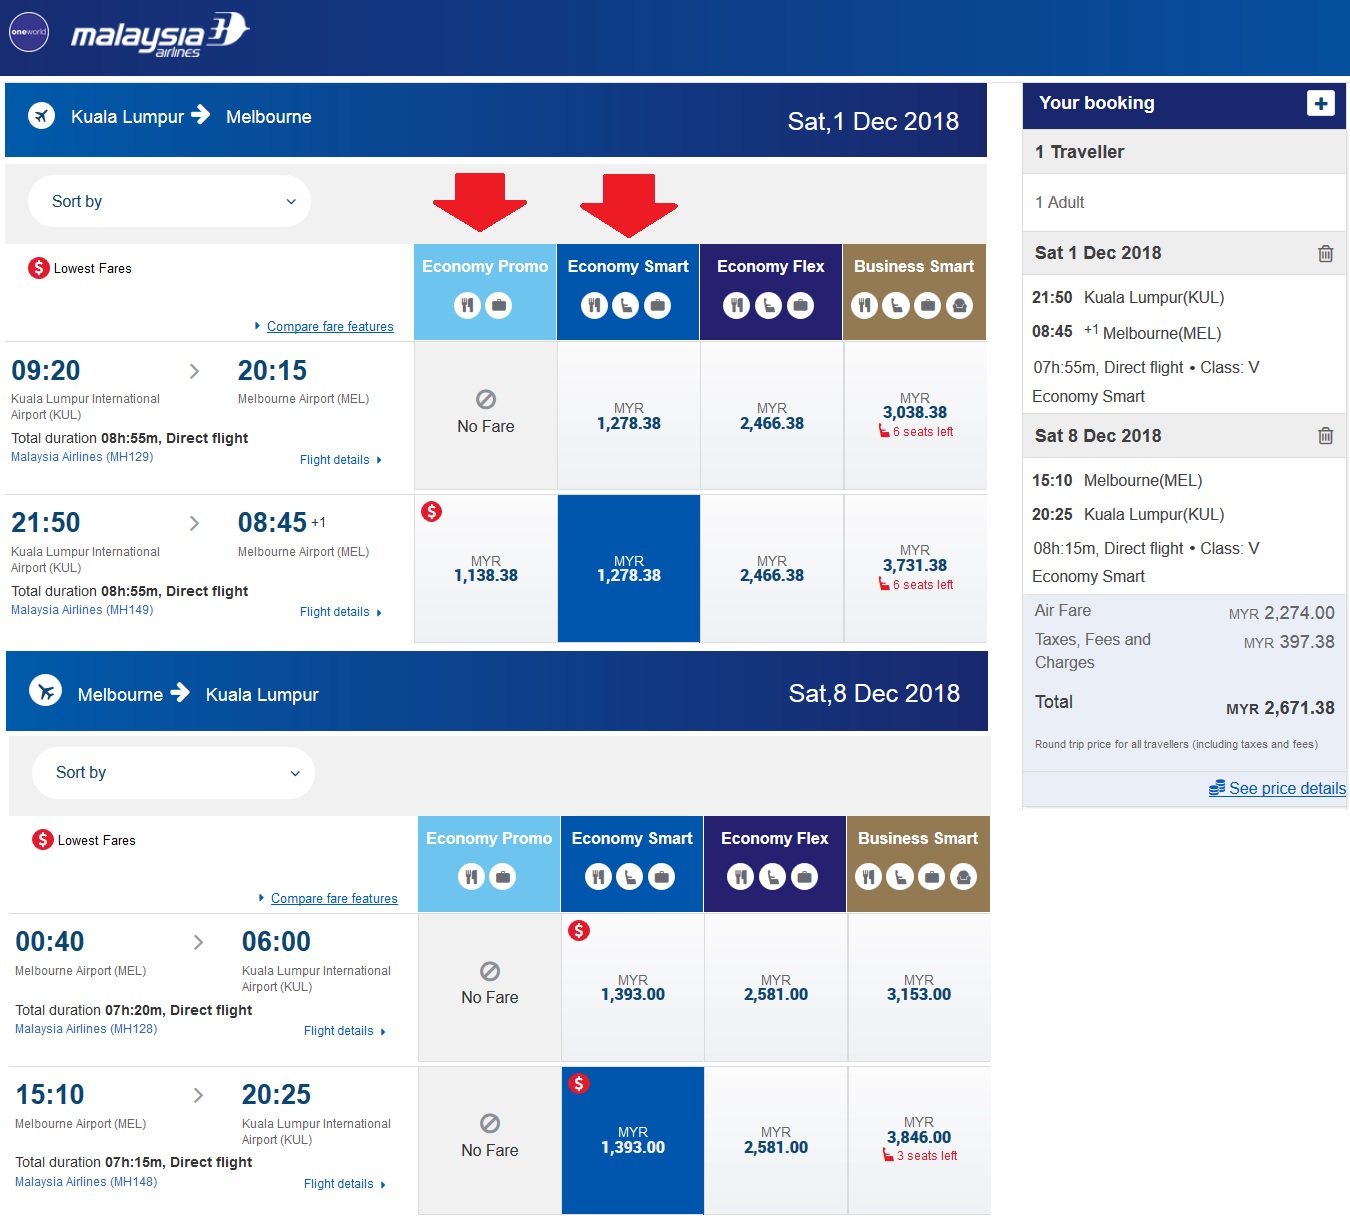Open the return Sort by dropdown
Screen dimensions: 1350x1226
pyautogui.click(x=172, y=773)
